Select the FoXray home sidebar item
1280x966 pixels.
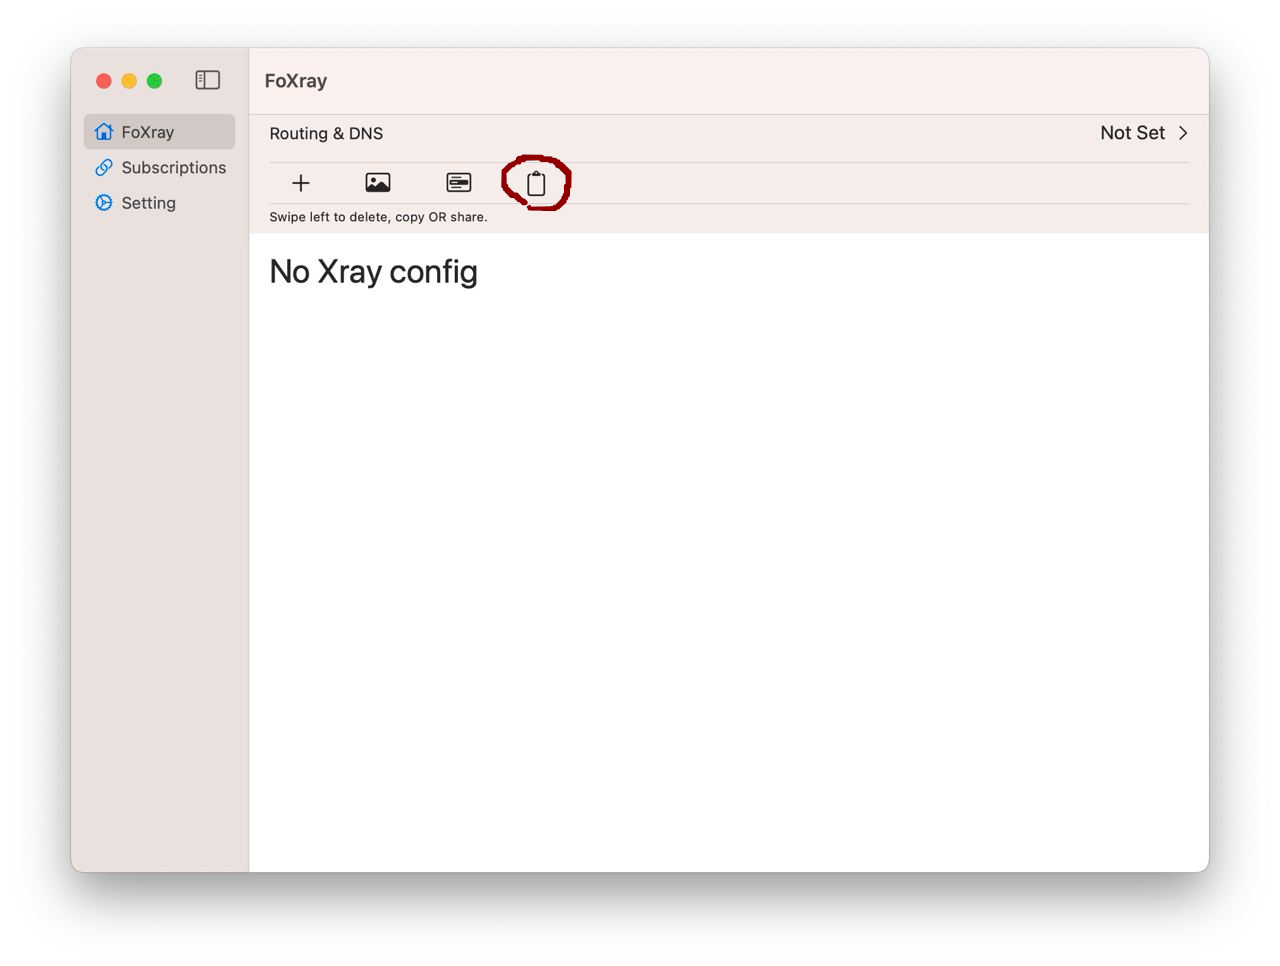pos(160,132)
